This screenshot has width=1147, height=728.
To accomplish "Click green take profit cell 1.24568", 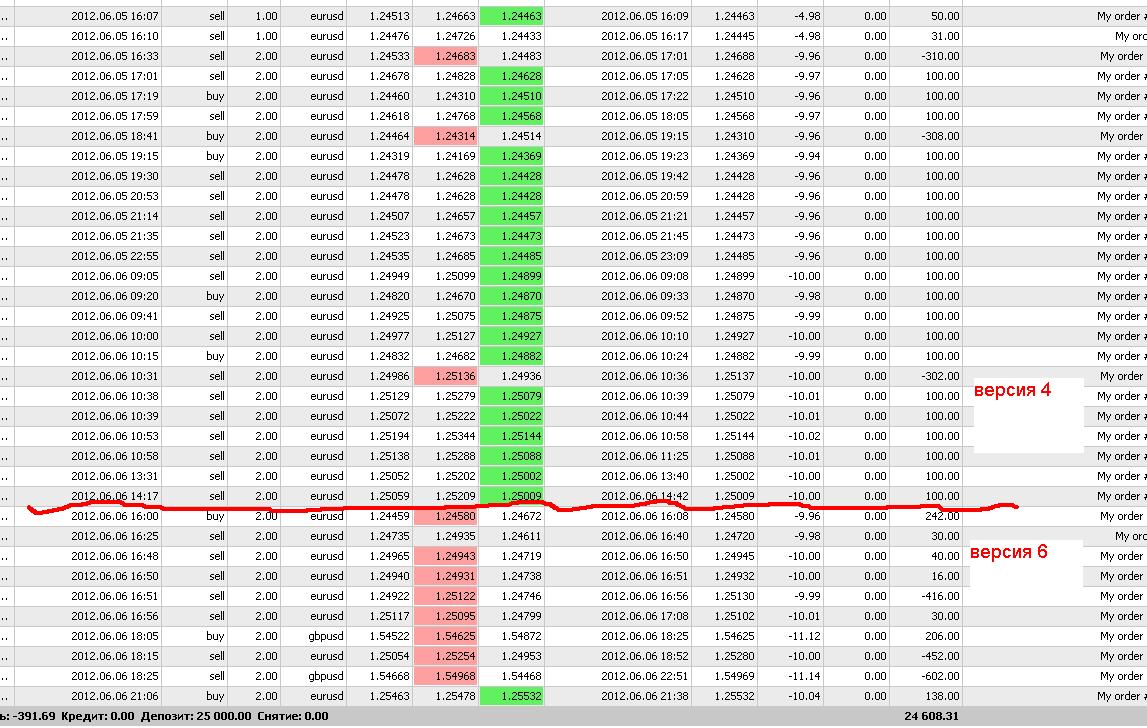I will tap(511, 116).
